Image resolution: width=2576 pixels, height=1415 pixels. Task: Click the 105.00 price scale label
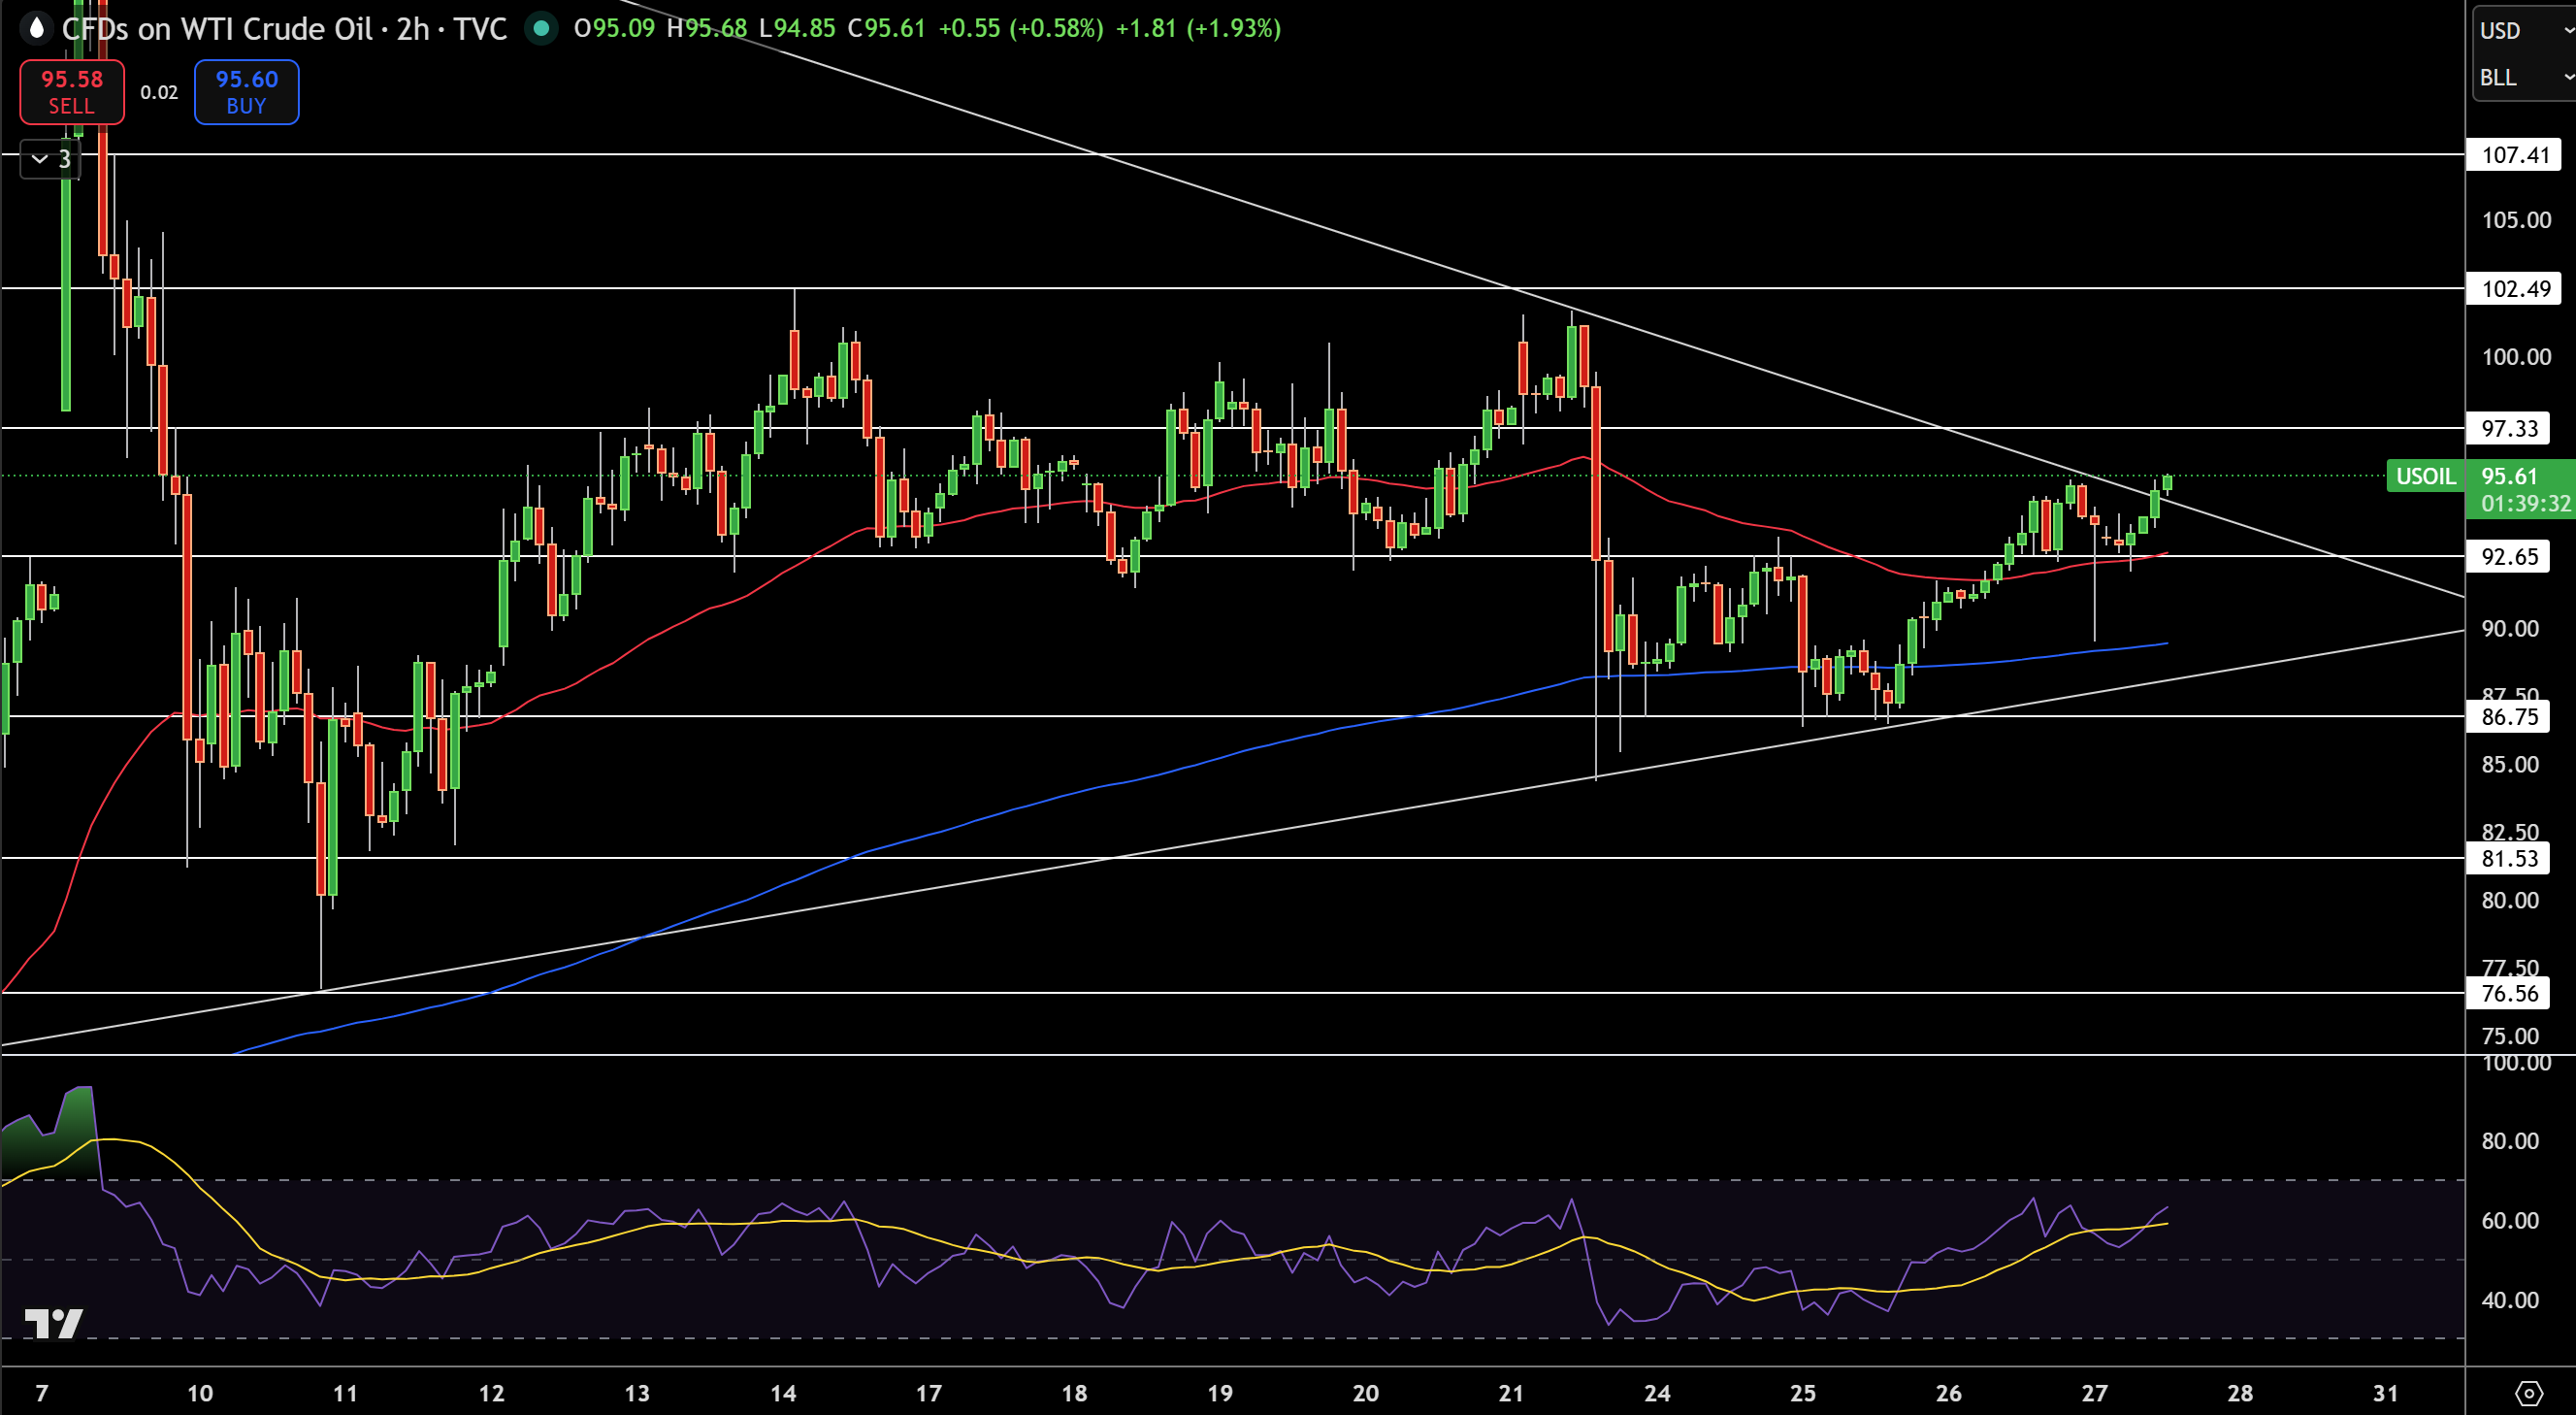[2516, 220]
